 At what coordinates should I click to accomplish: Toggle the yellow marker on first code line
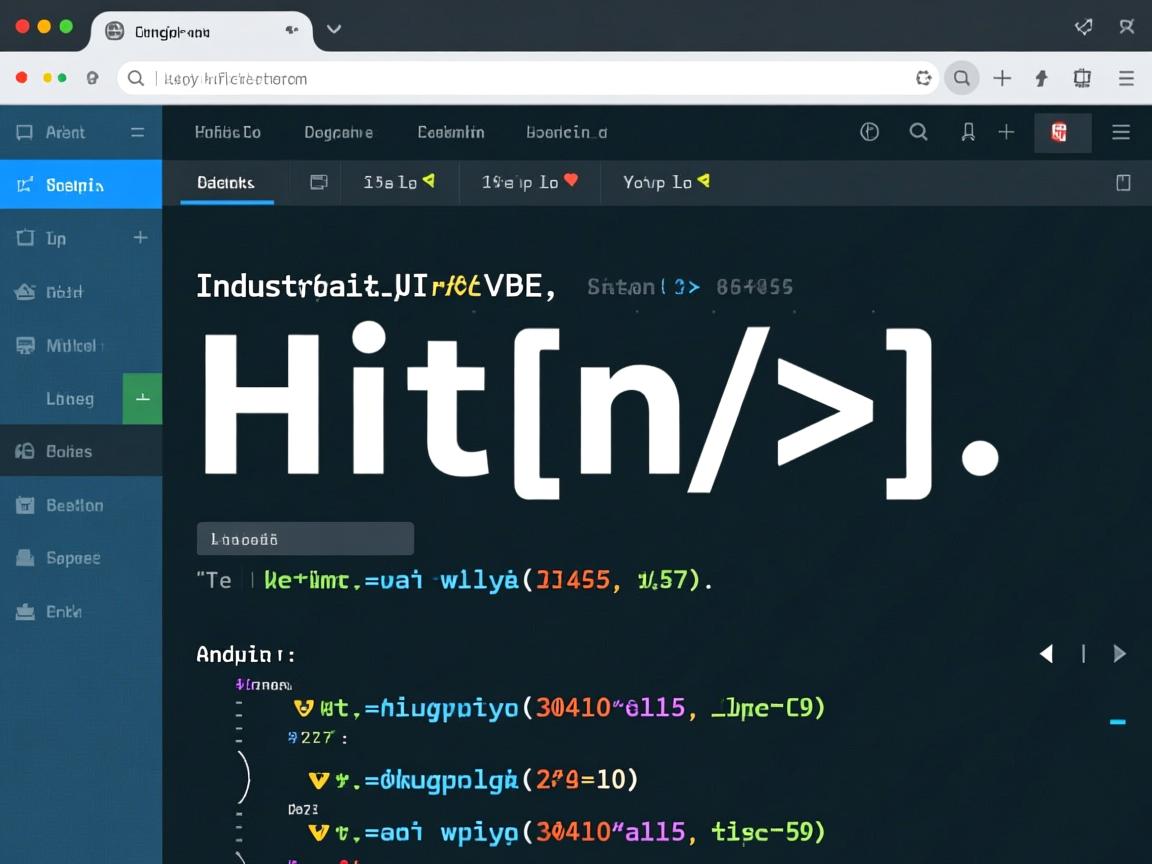pyautogui.click(x=303, y=708)
